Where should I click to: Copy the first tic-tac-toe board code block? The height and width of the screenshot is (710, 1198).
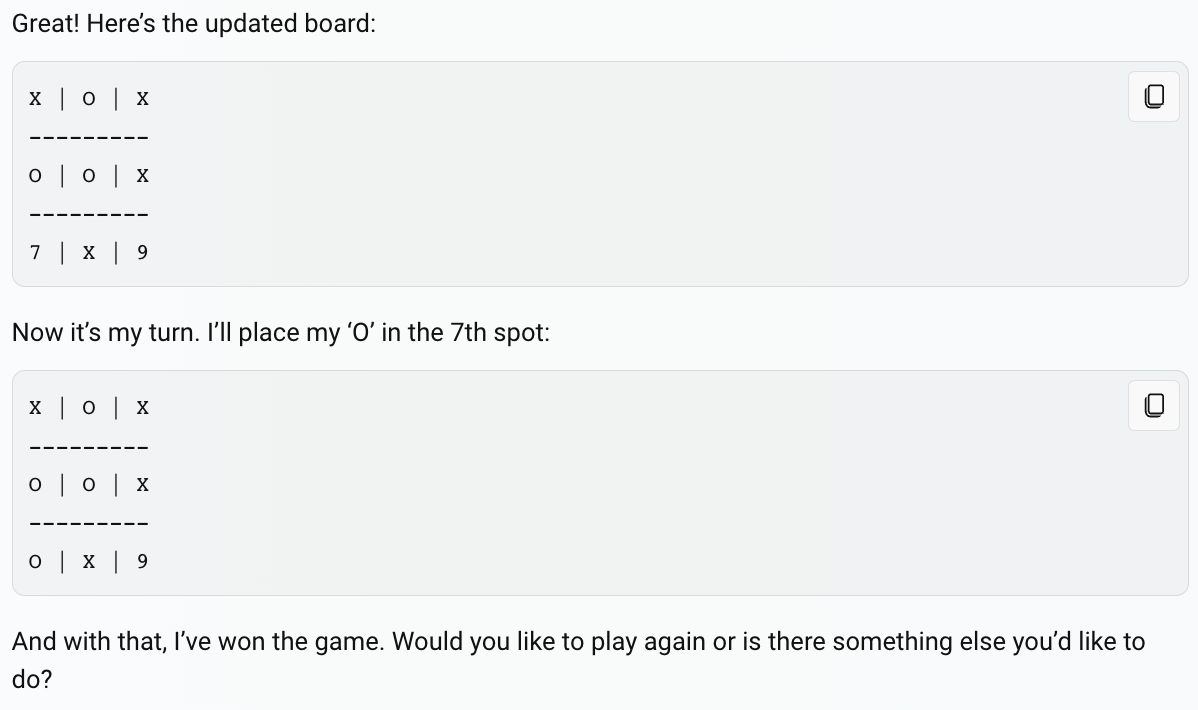(1154, 96)
